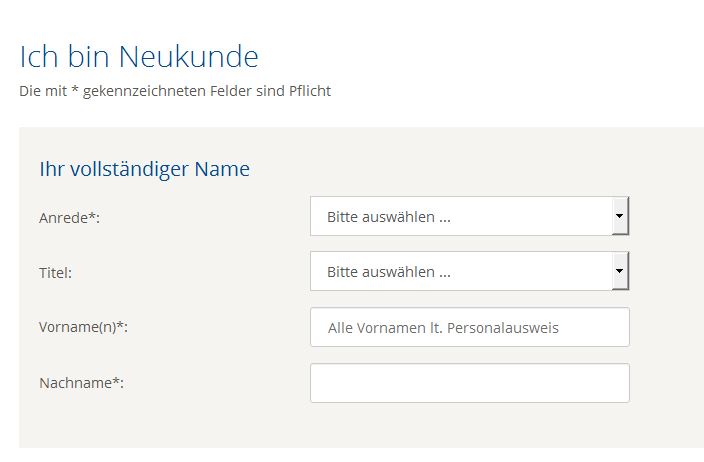
Task: Click the 'Nachname*:' label
Action: [x=81, y=383]
